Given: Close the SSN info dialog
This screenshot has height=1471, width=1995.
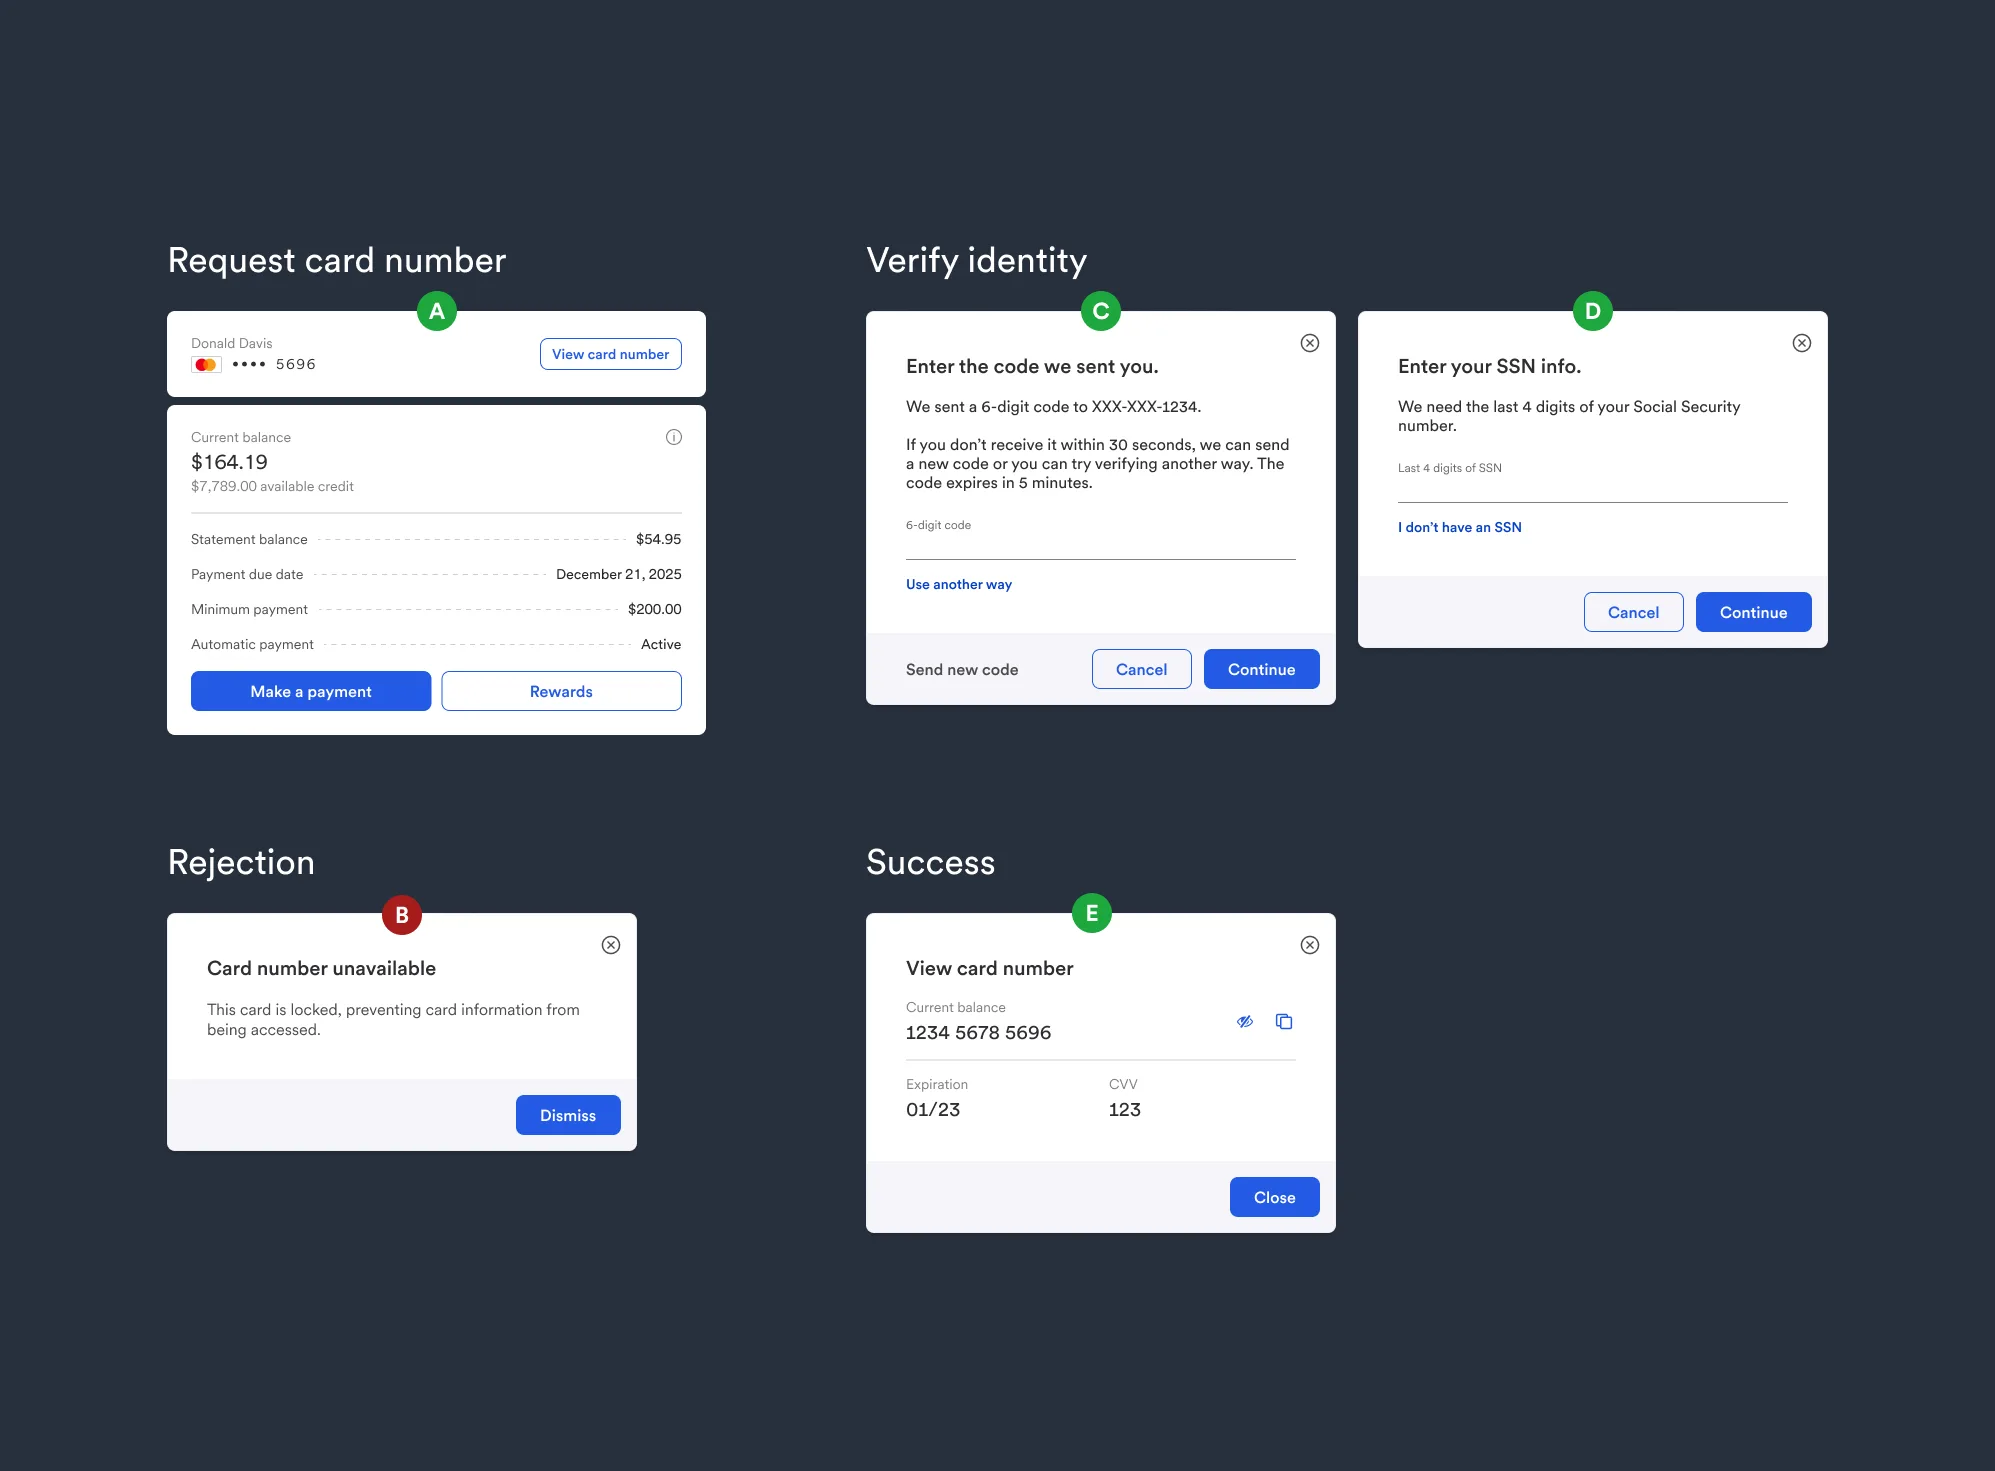Looking at the screenshot, I should tap(1801, 343).
